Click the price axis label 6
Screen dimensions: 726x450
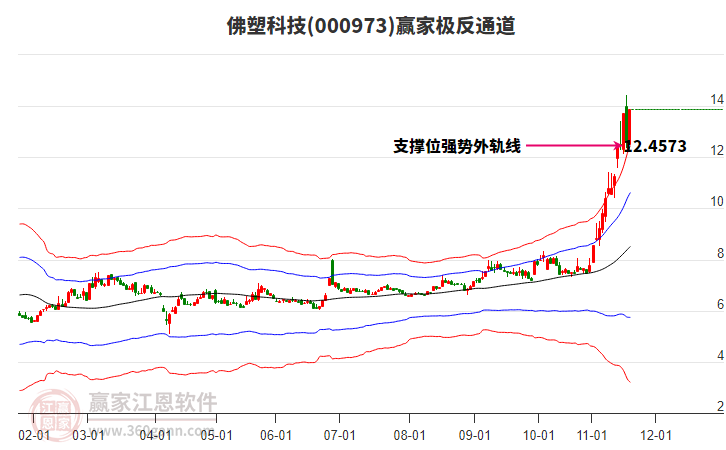[720, 304]
